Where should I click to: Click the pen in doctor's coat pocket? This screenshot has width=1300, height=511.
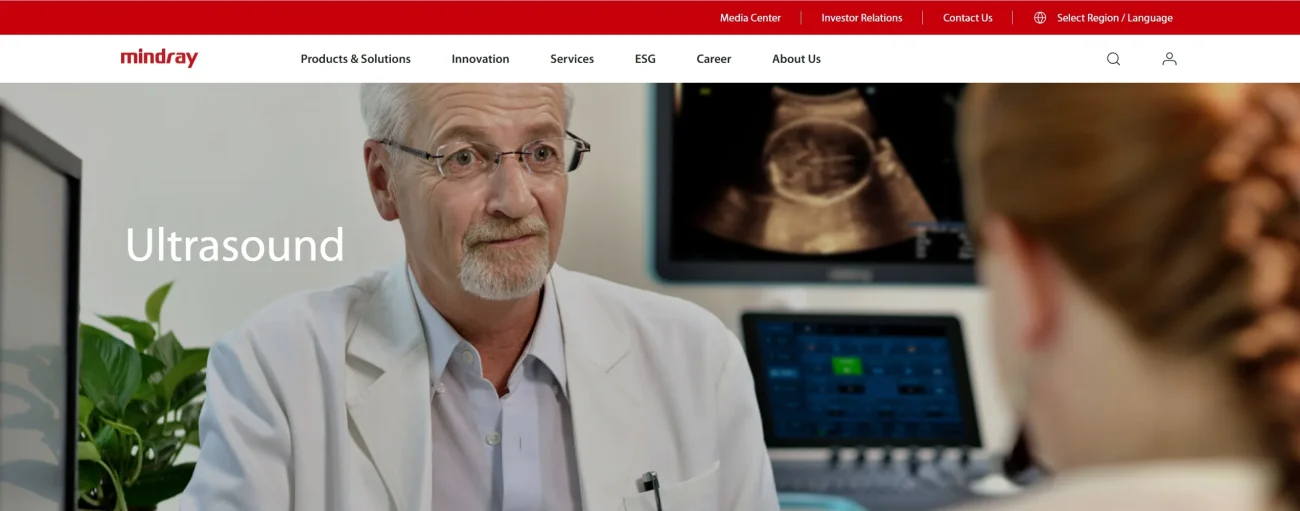pos(650,491)
